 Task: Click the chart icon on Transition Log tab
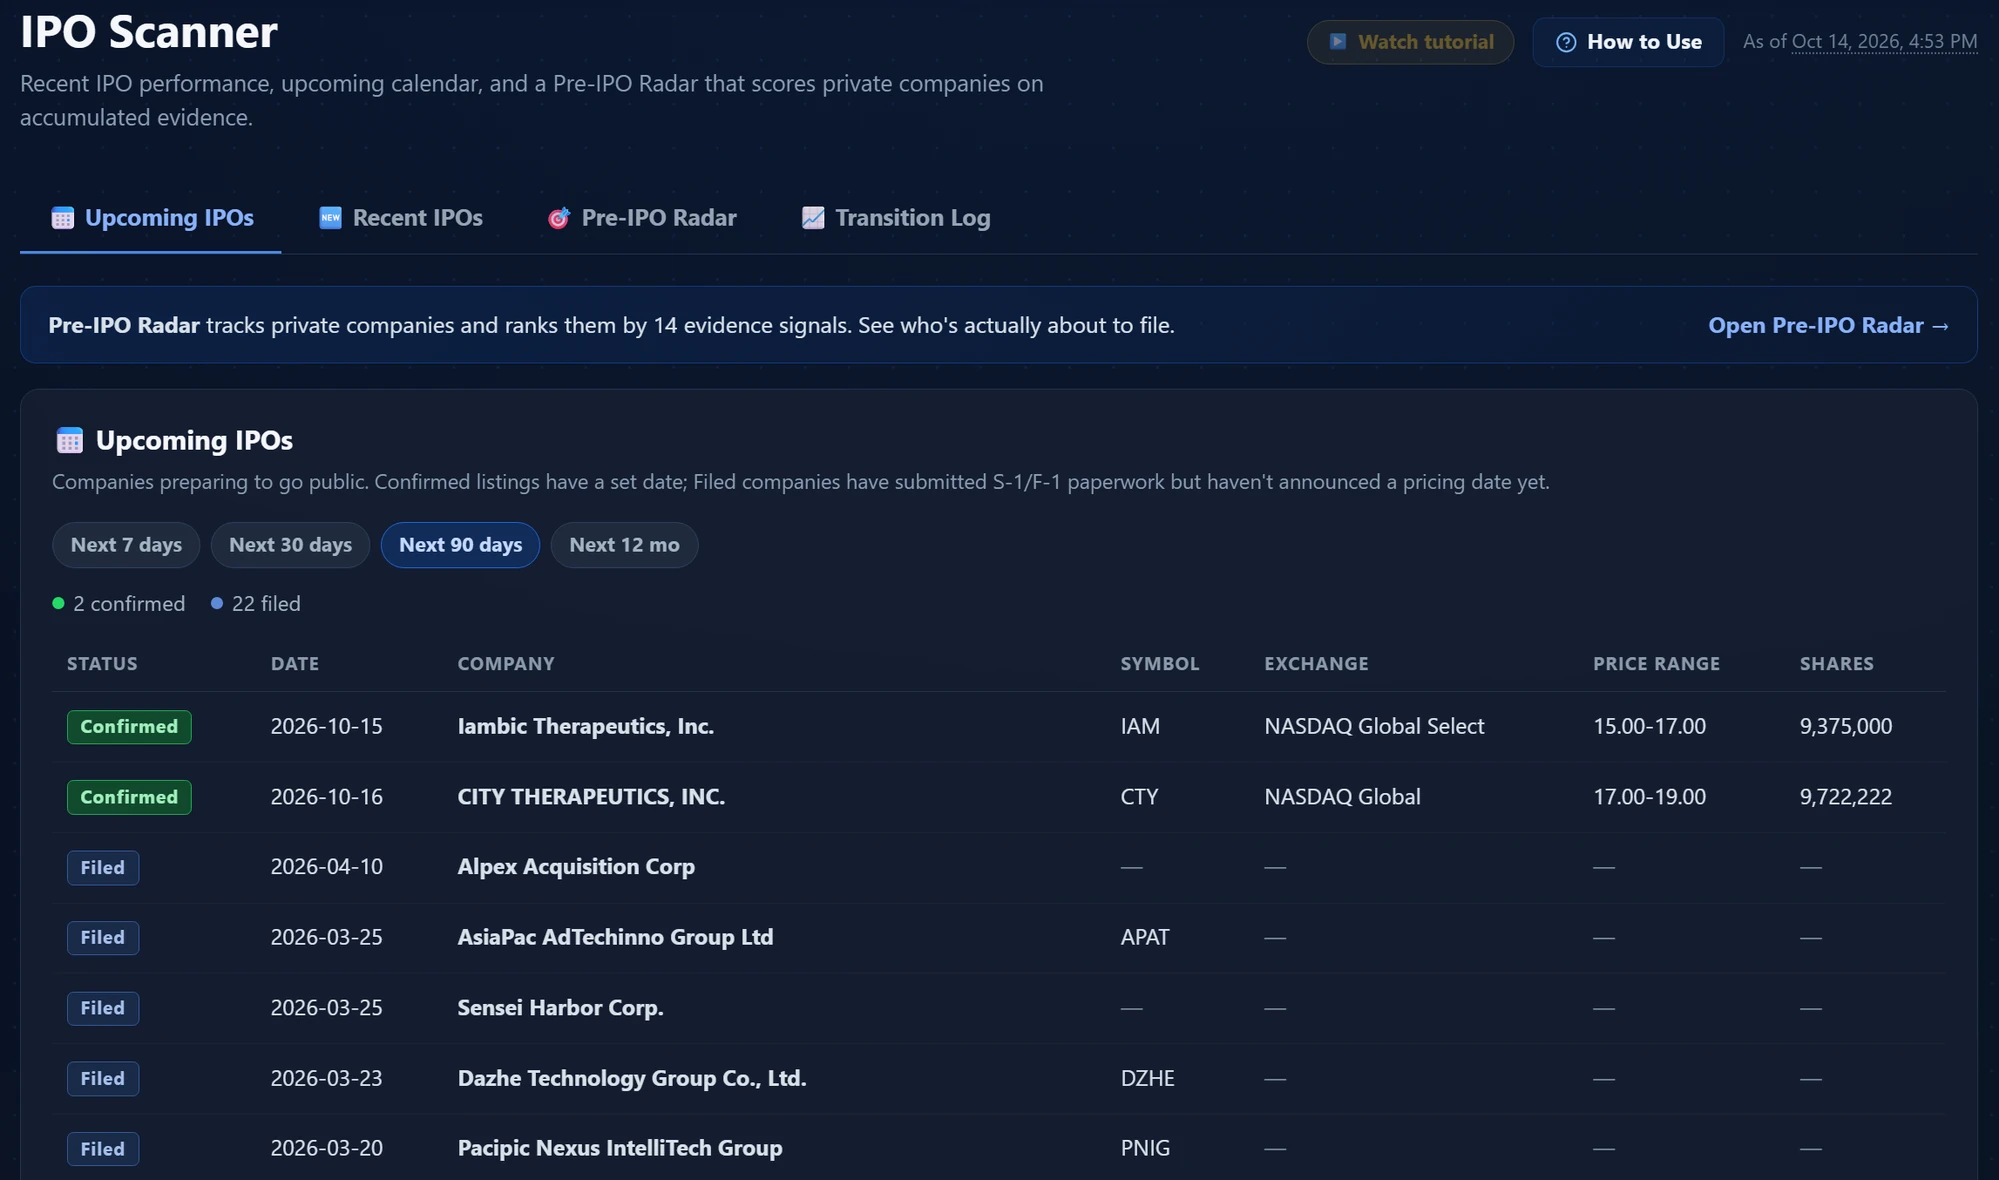[813, 218]
